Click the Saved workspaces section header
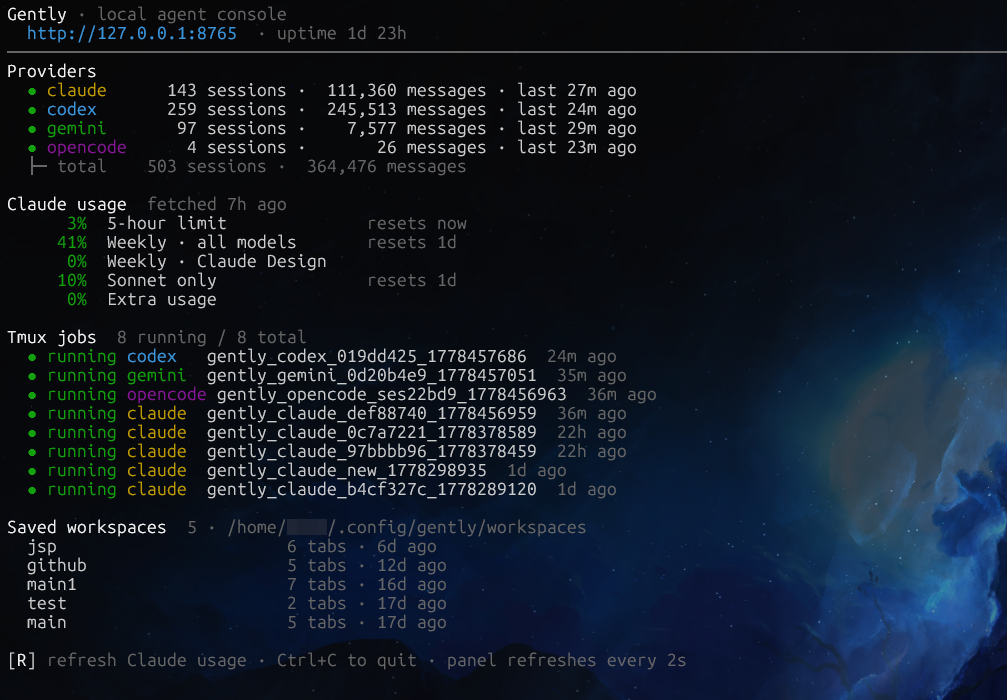Viewport: 1007px width, 700px height. pyautogui.click(x=87, y=527)
